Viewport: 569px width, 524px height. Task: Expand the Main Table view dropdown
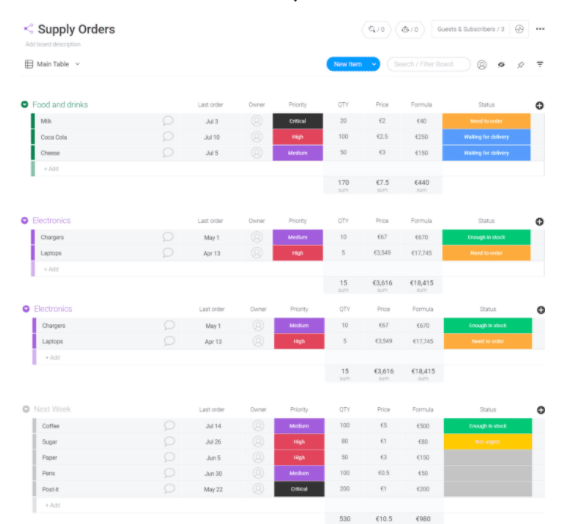[x=77, y=64]
